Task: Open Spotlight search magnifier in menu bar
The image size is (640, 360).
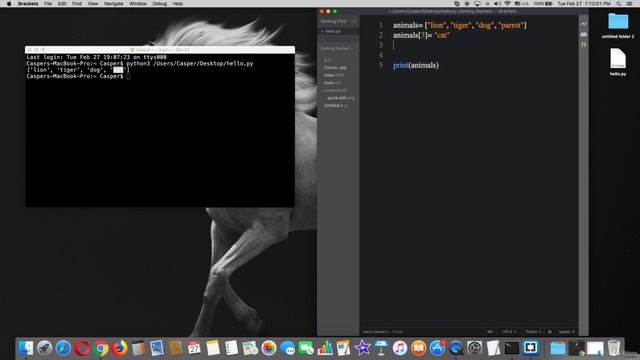Action: pyautogui.click(x=618, y=4)
